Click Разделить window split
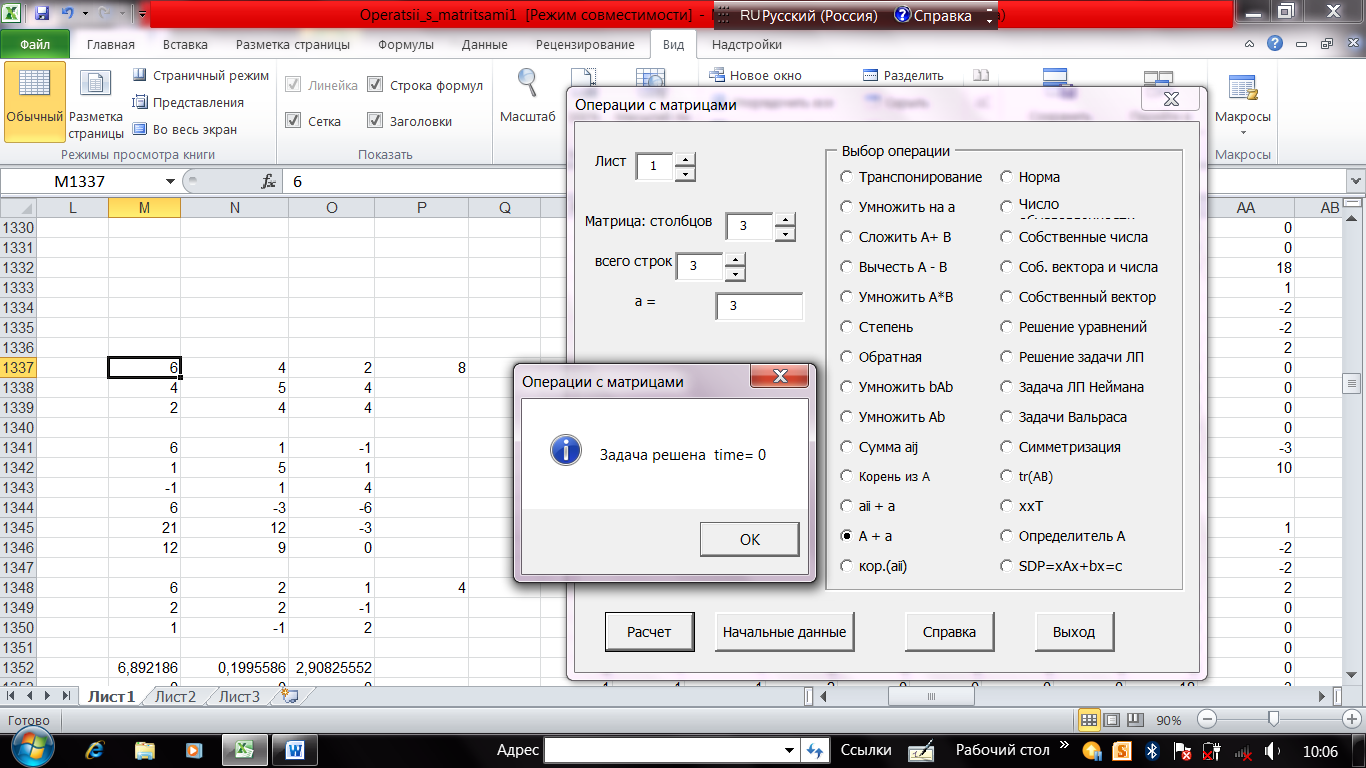The width and height of the screenshot is (1366, 768). [903, 75]
